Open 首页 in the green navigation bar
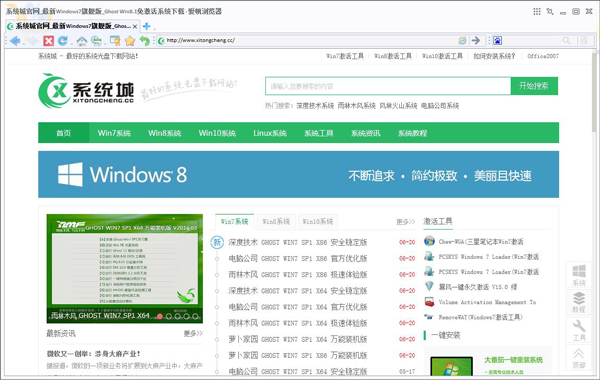Screen dimensions: 600x380 click(x=64, y=133)
